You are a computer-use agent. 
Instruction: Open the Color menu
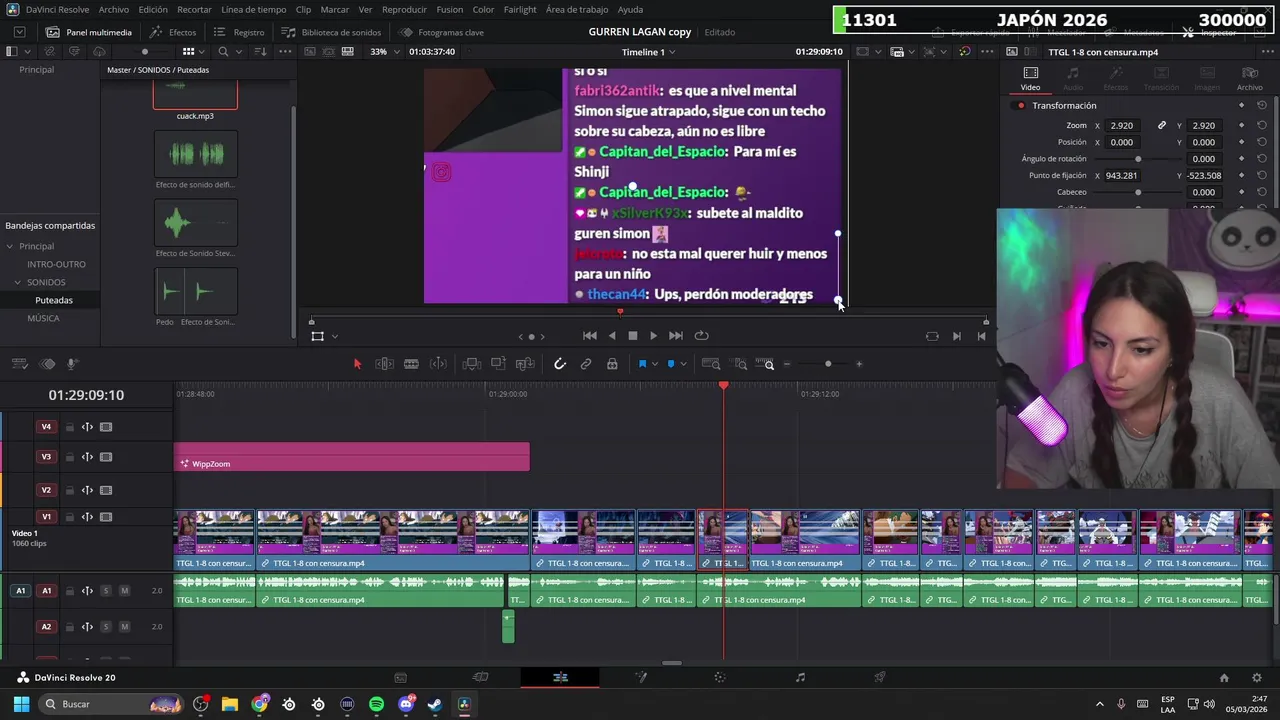click(x=483, y=9)
